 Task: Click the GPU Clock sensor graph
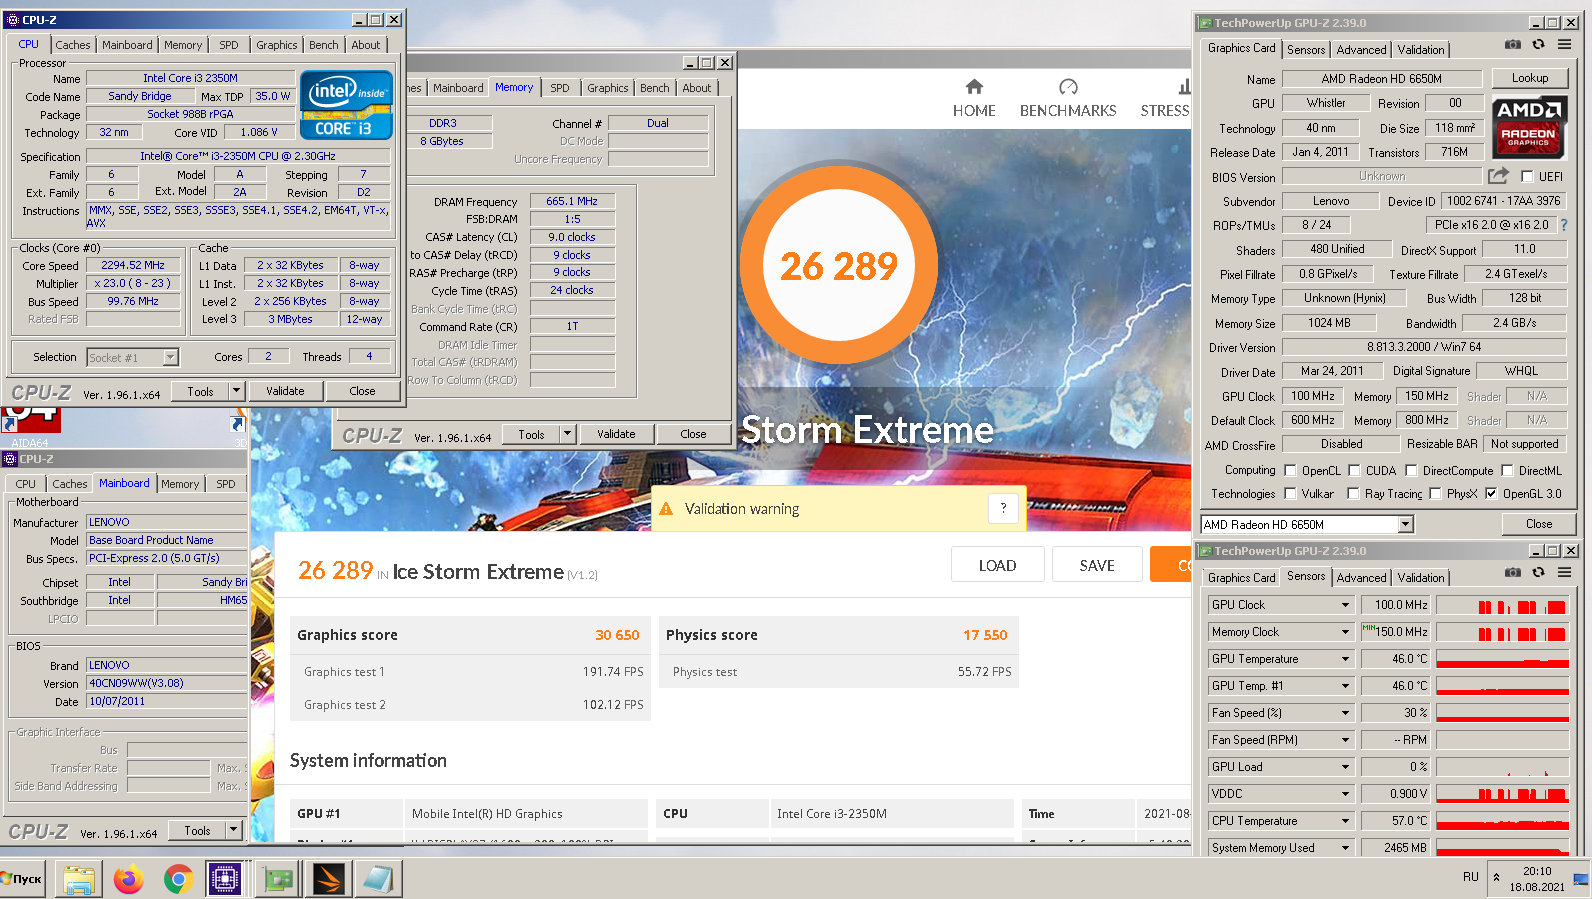[x=1503, y=605]
